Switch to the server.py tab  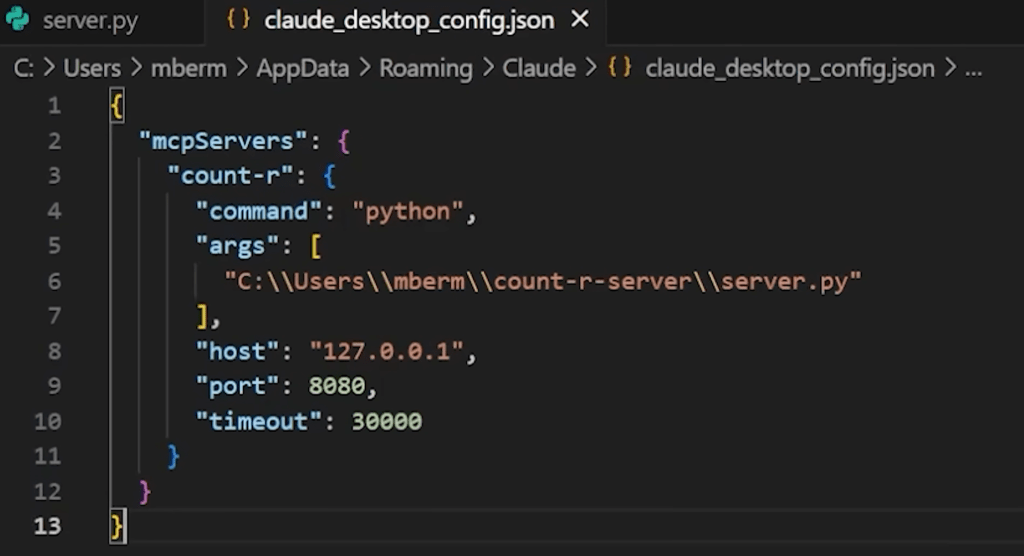coord(90,20)
